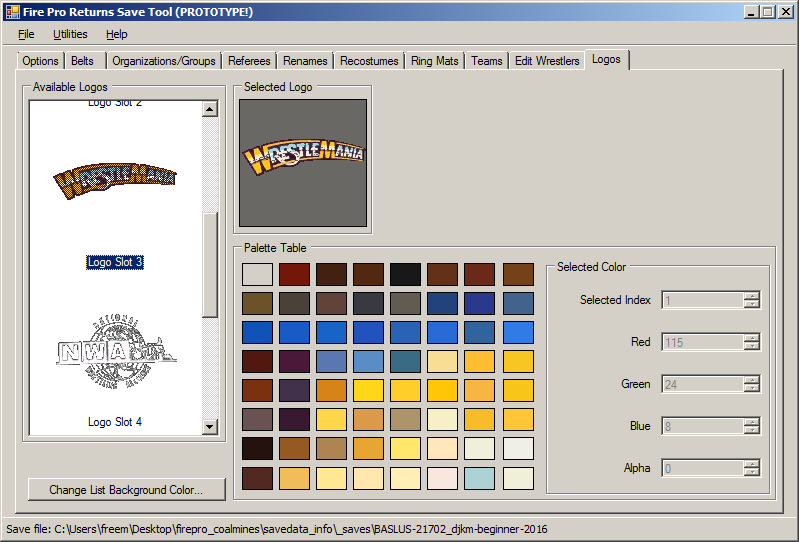This screenshot has width=799, height=542.
Task: Open the Utilities menu
Action: tap(70, 34)
